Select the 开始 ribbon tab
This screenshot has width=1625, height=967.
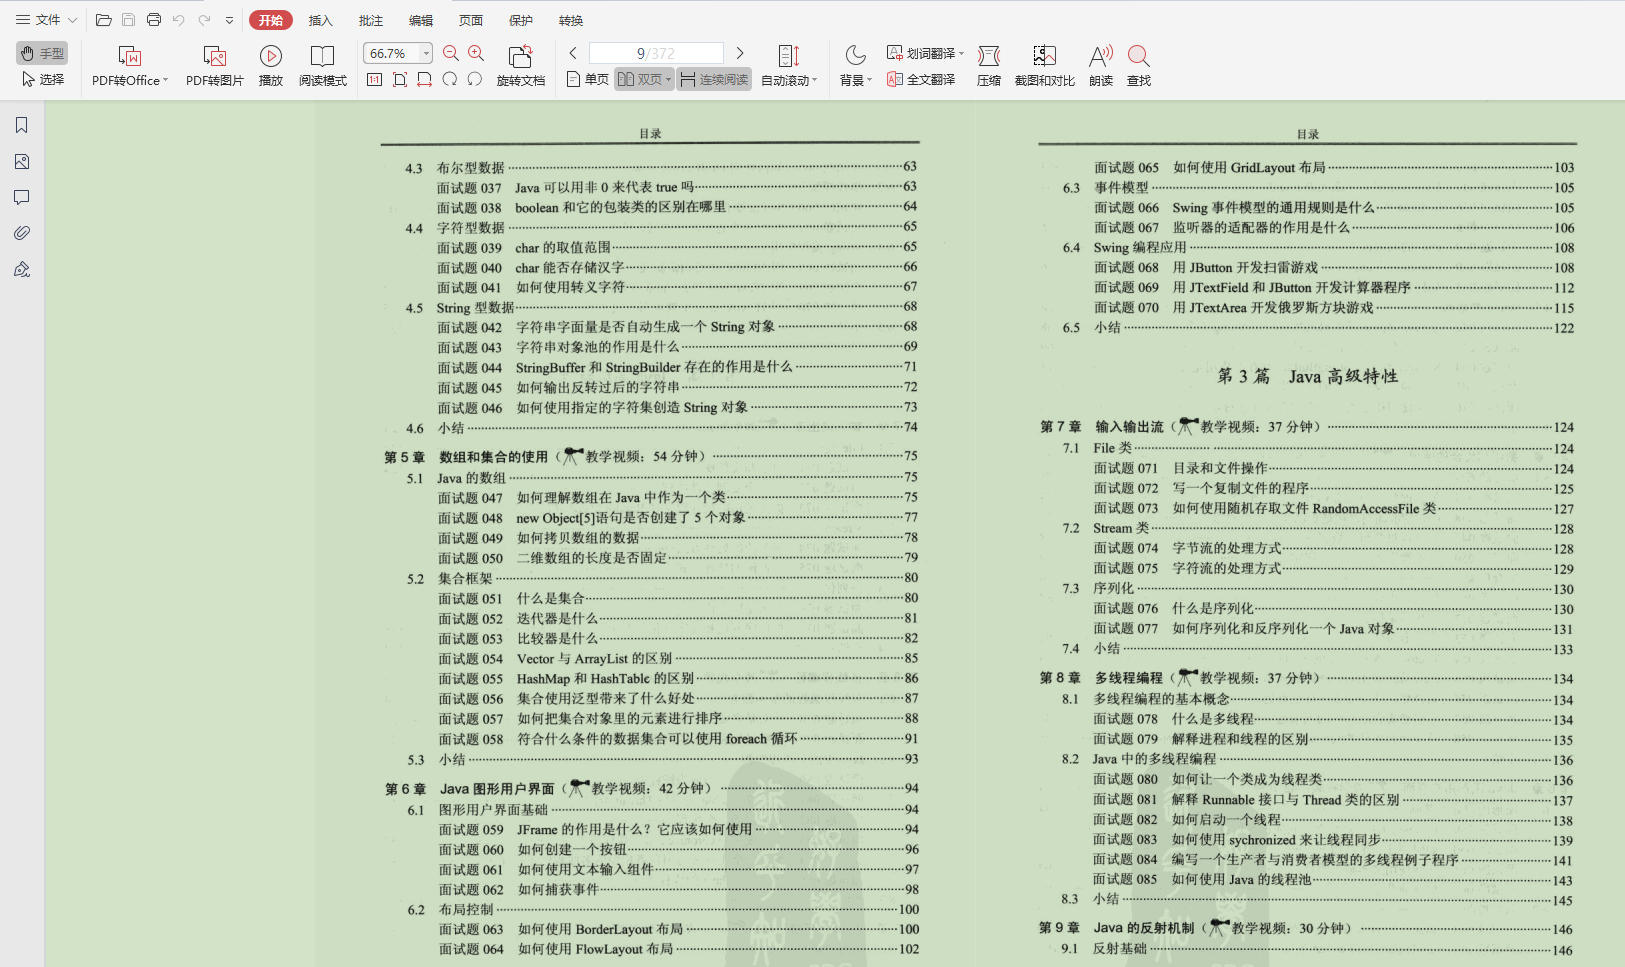click(271, 20)
